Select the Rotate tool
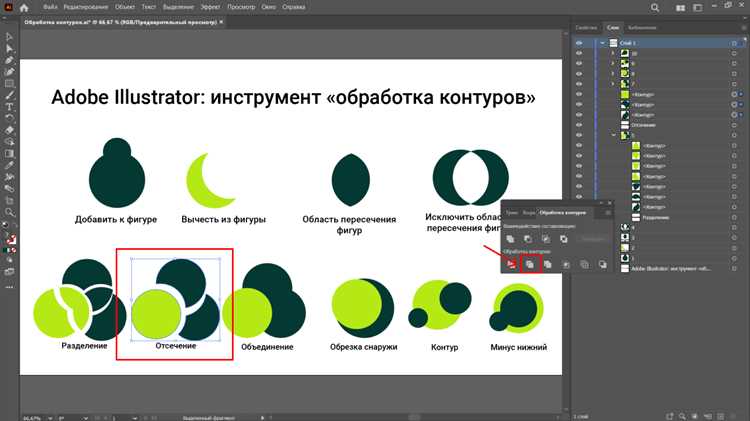 click(x=9, y=118)
